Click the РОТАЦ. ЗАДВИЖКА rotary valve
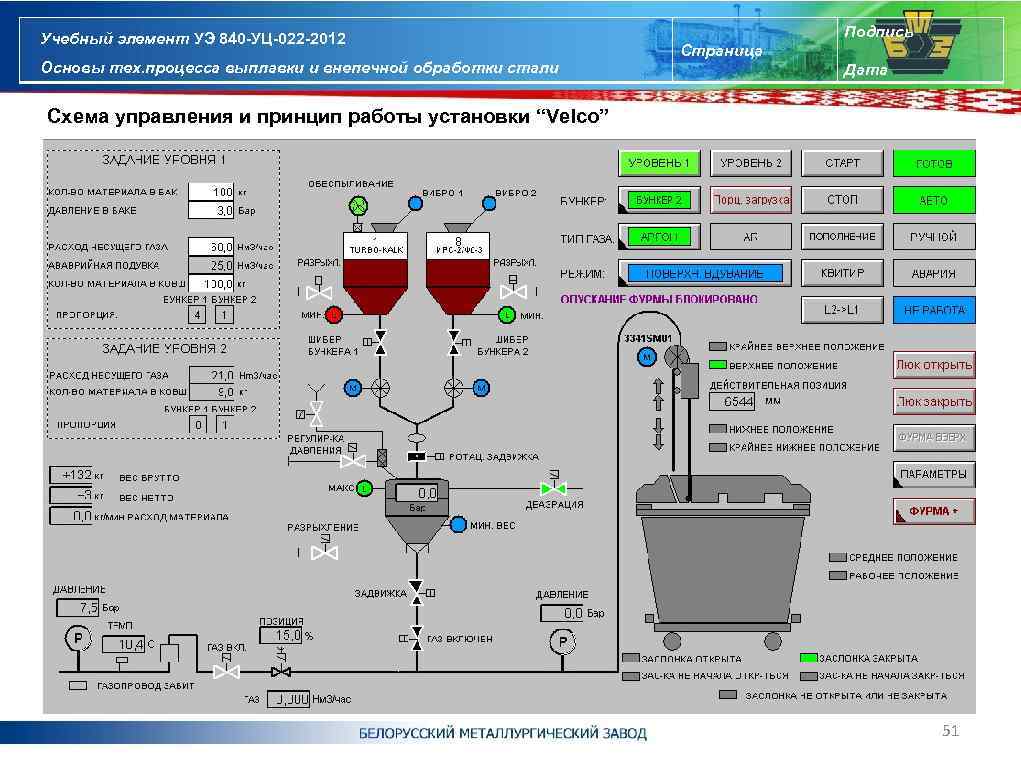Image resolution: width=1021 pixels, height=766 pixels. coord(417,457)
